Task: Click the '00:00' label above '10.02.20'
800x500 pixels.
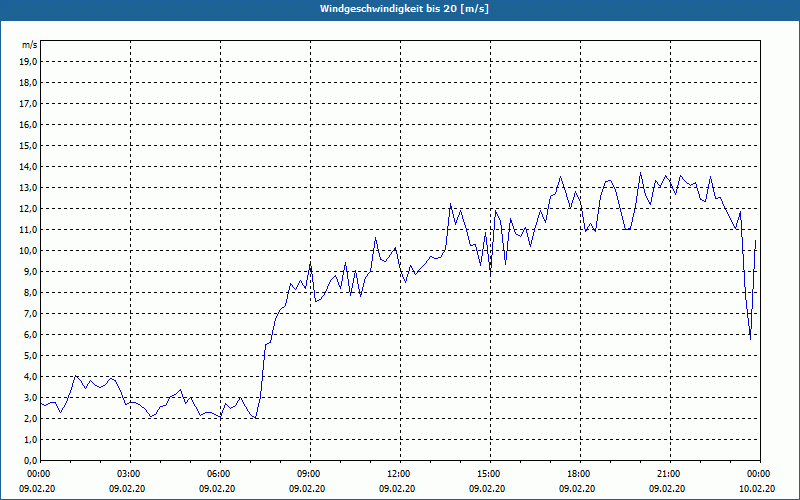Action: click(760, 474)
